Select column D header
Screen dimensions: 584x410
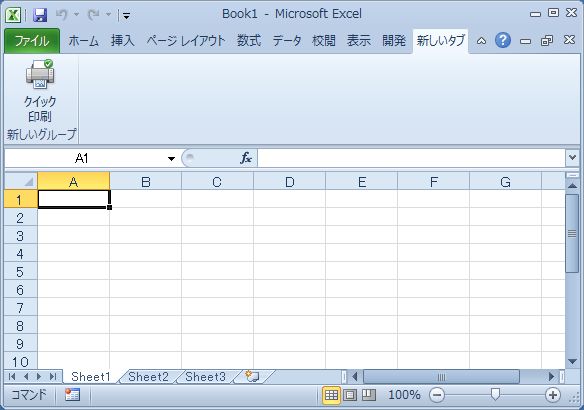(290, 182)
